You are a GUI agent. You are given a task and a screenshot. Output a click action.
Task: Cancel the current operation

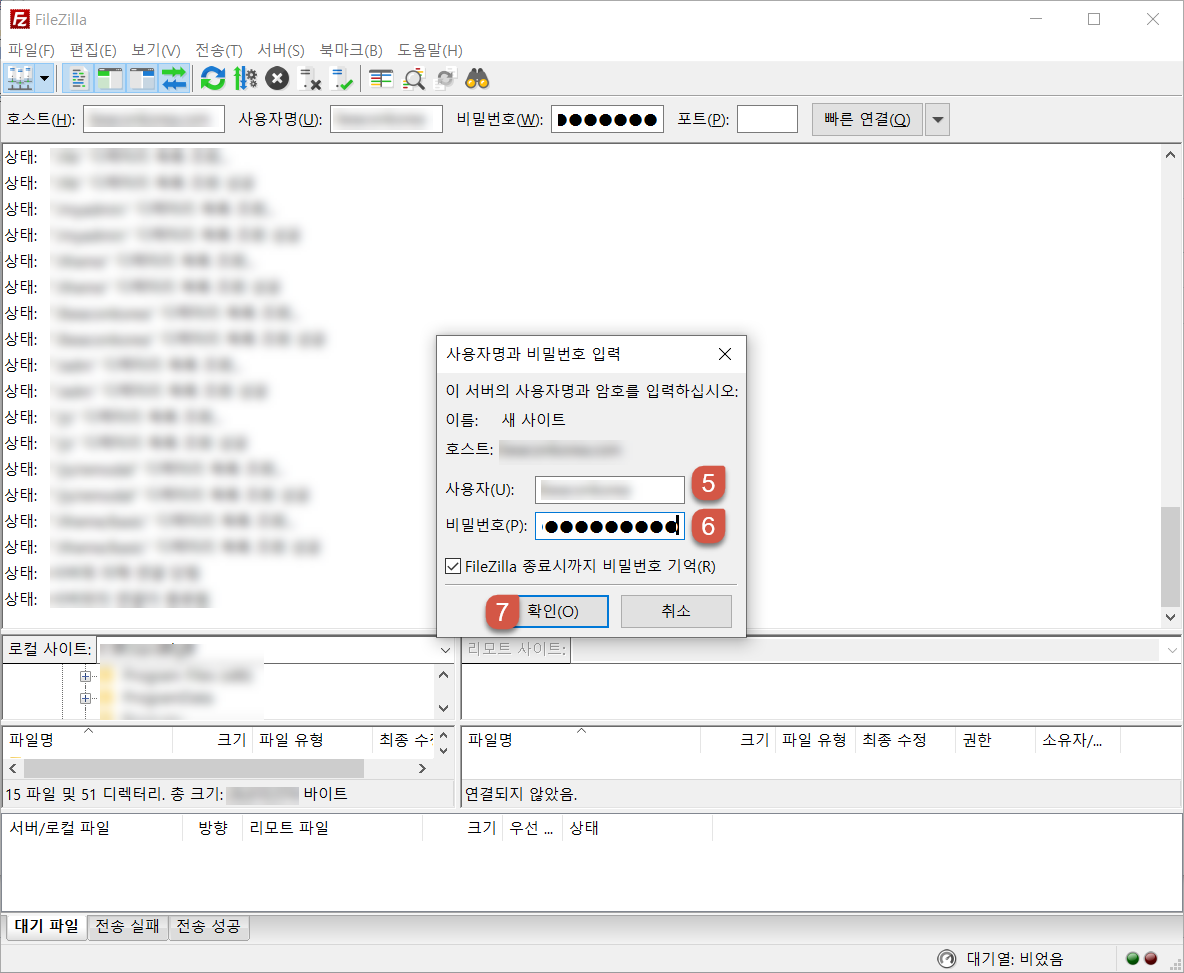[277, 78]
